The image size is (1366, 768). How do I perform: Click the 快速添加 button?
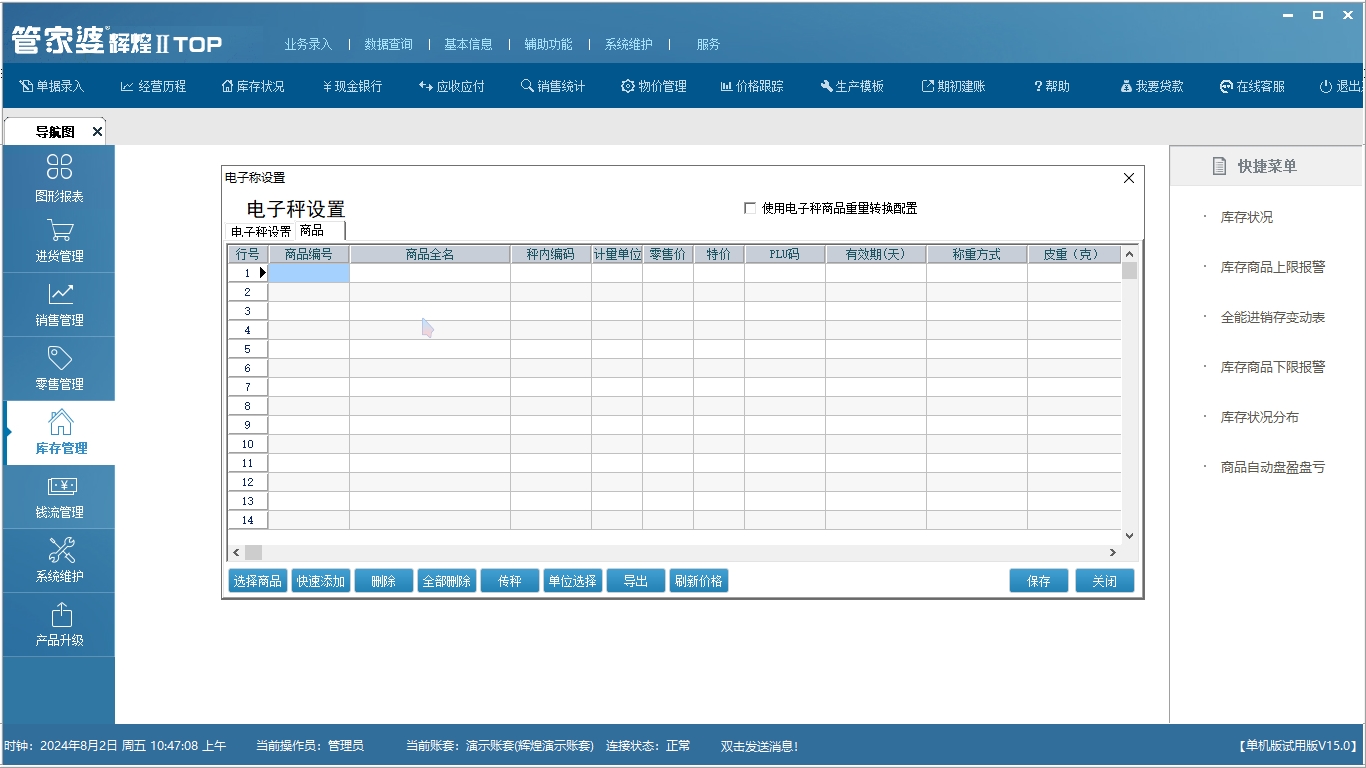click(x=321, y=581)
